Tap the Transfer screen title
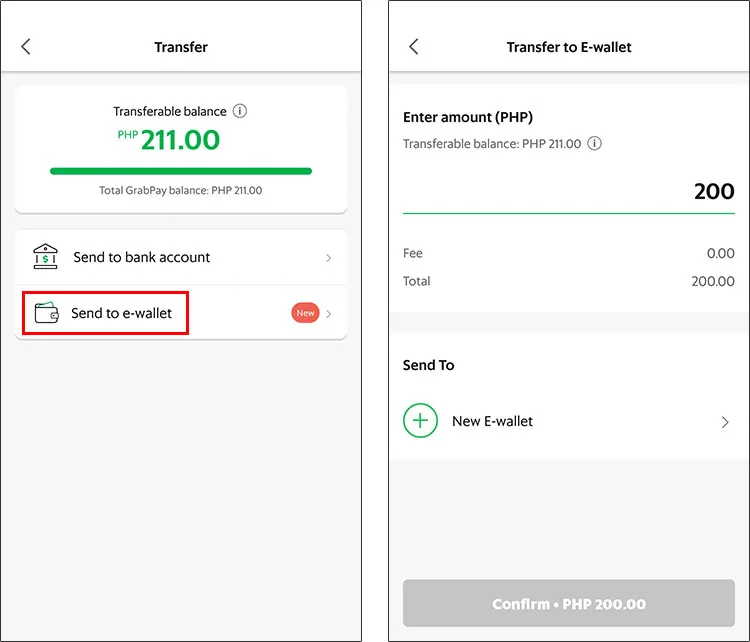Image resolution: width=750 pixels, height=642 pixels. click(181, 47)
